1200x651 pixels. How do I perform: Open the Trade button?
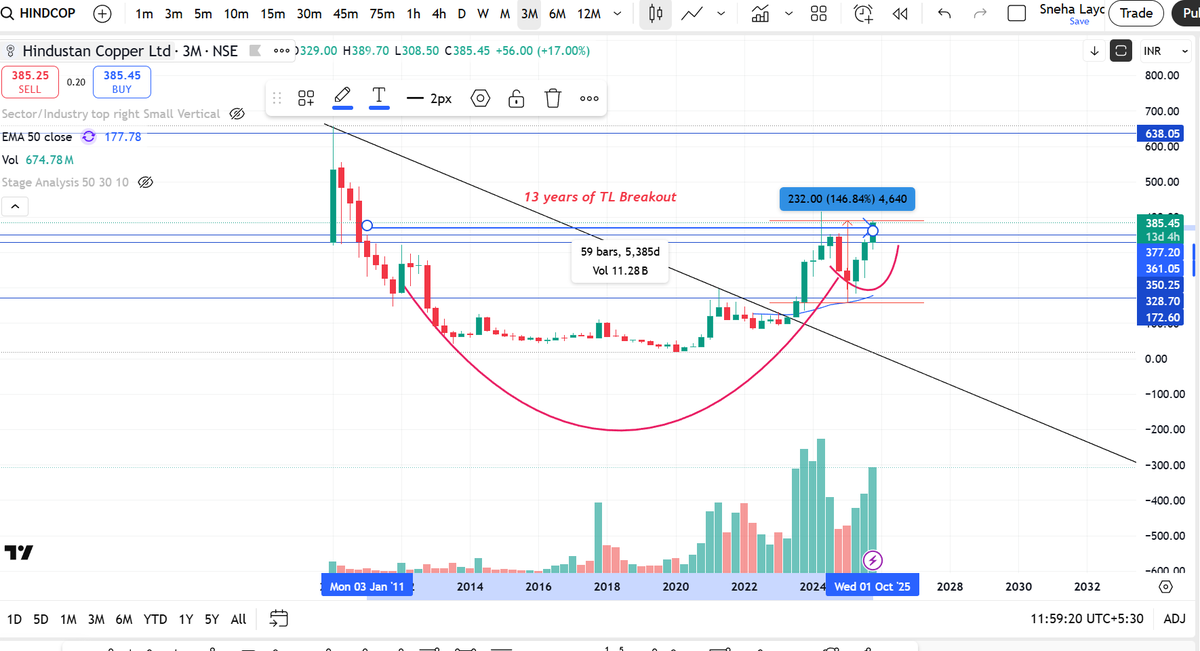coord(1136,13)
